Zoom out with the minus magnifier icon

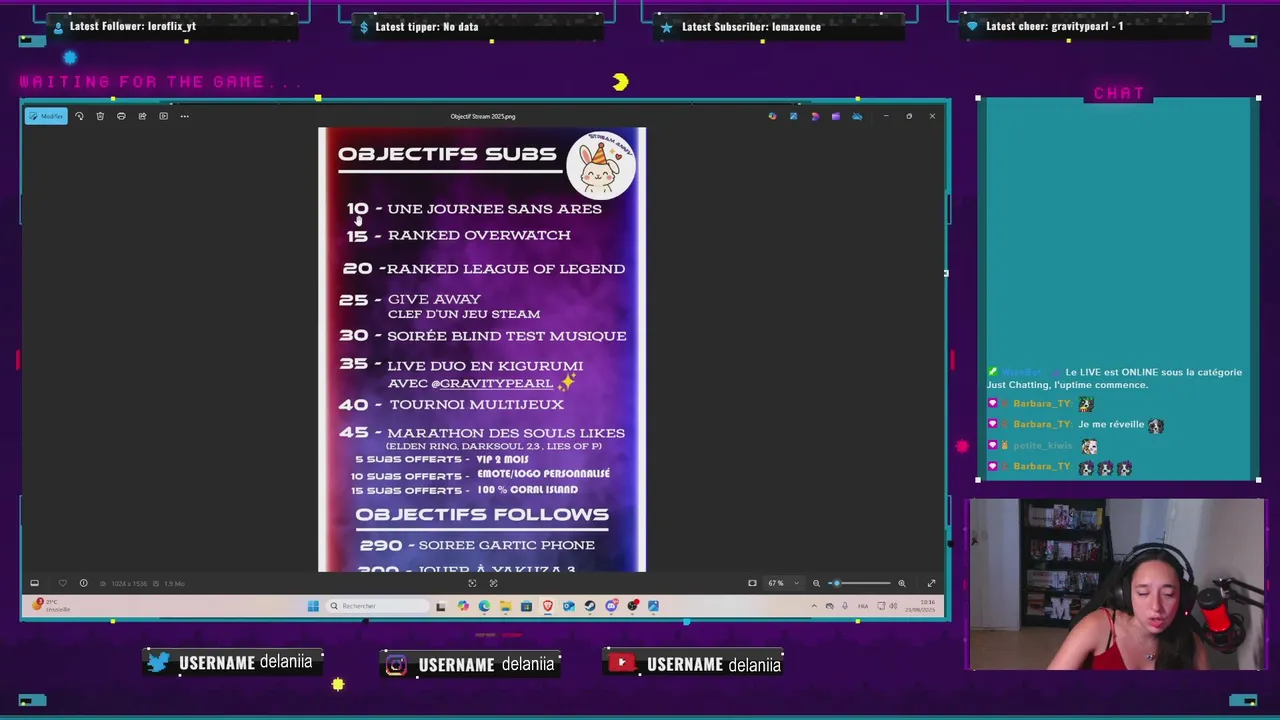[816, 583]
